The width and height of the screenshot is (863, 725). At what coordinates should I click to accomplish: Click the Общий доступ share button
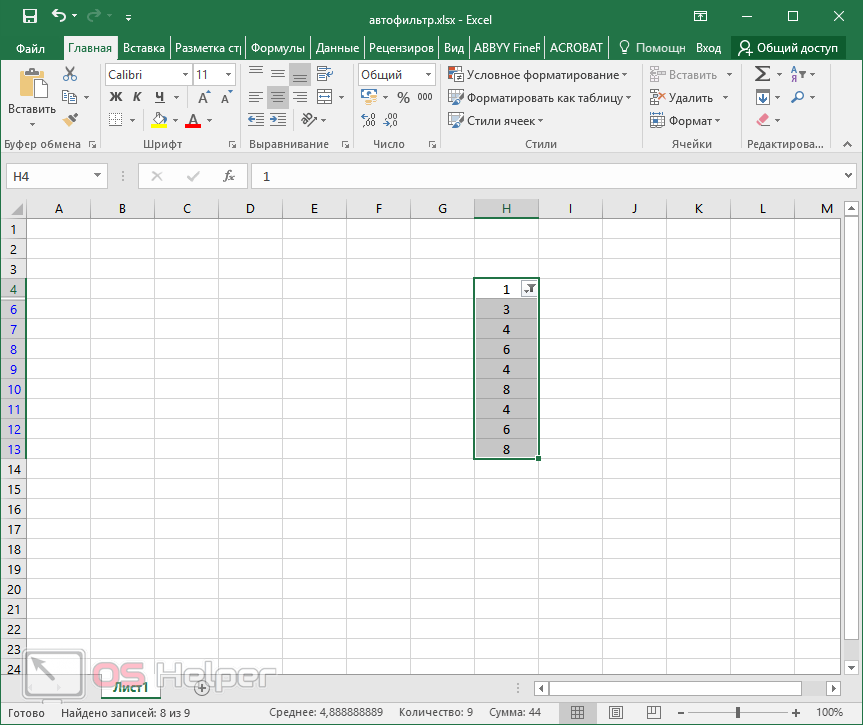[787, 47]
